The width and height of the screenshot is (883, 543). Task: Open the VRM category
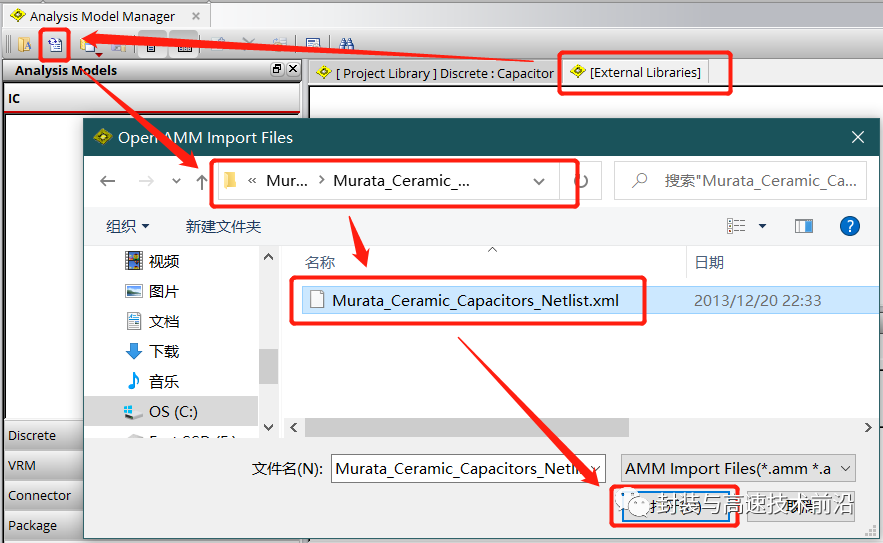[44, 466]
